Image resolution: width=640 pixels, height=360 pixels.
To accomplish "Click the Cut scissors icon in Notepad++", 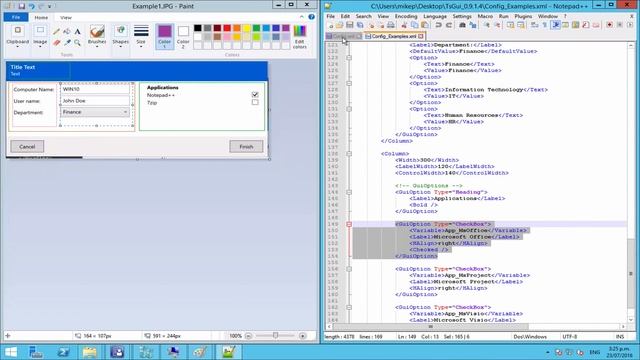I will coord(404,25).
